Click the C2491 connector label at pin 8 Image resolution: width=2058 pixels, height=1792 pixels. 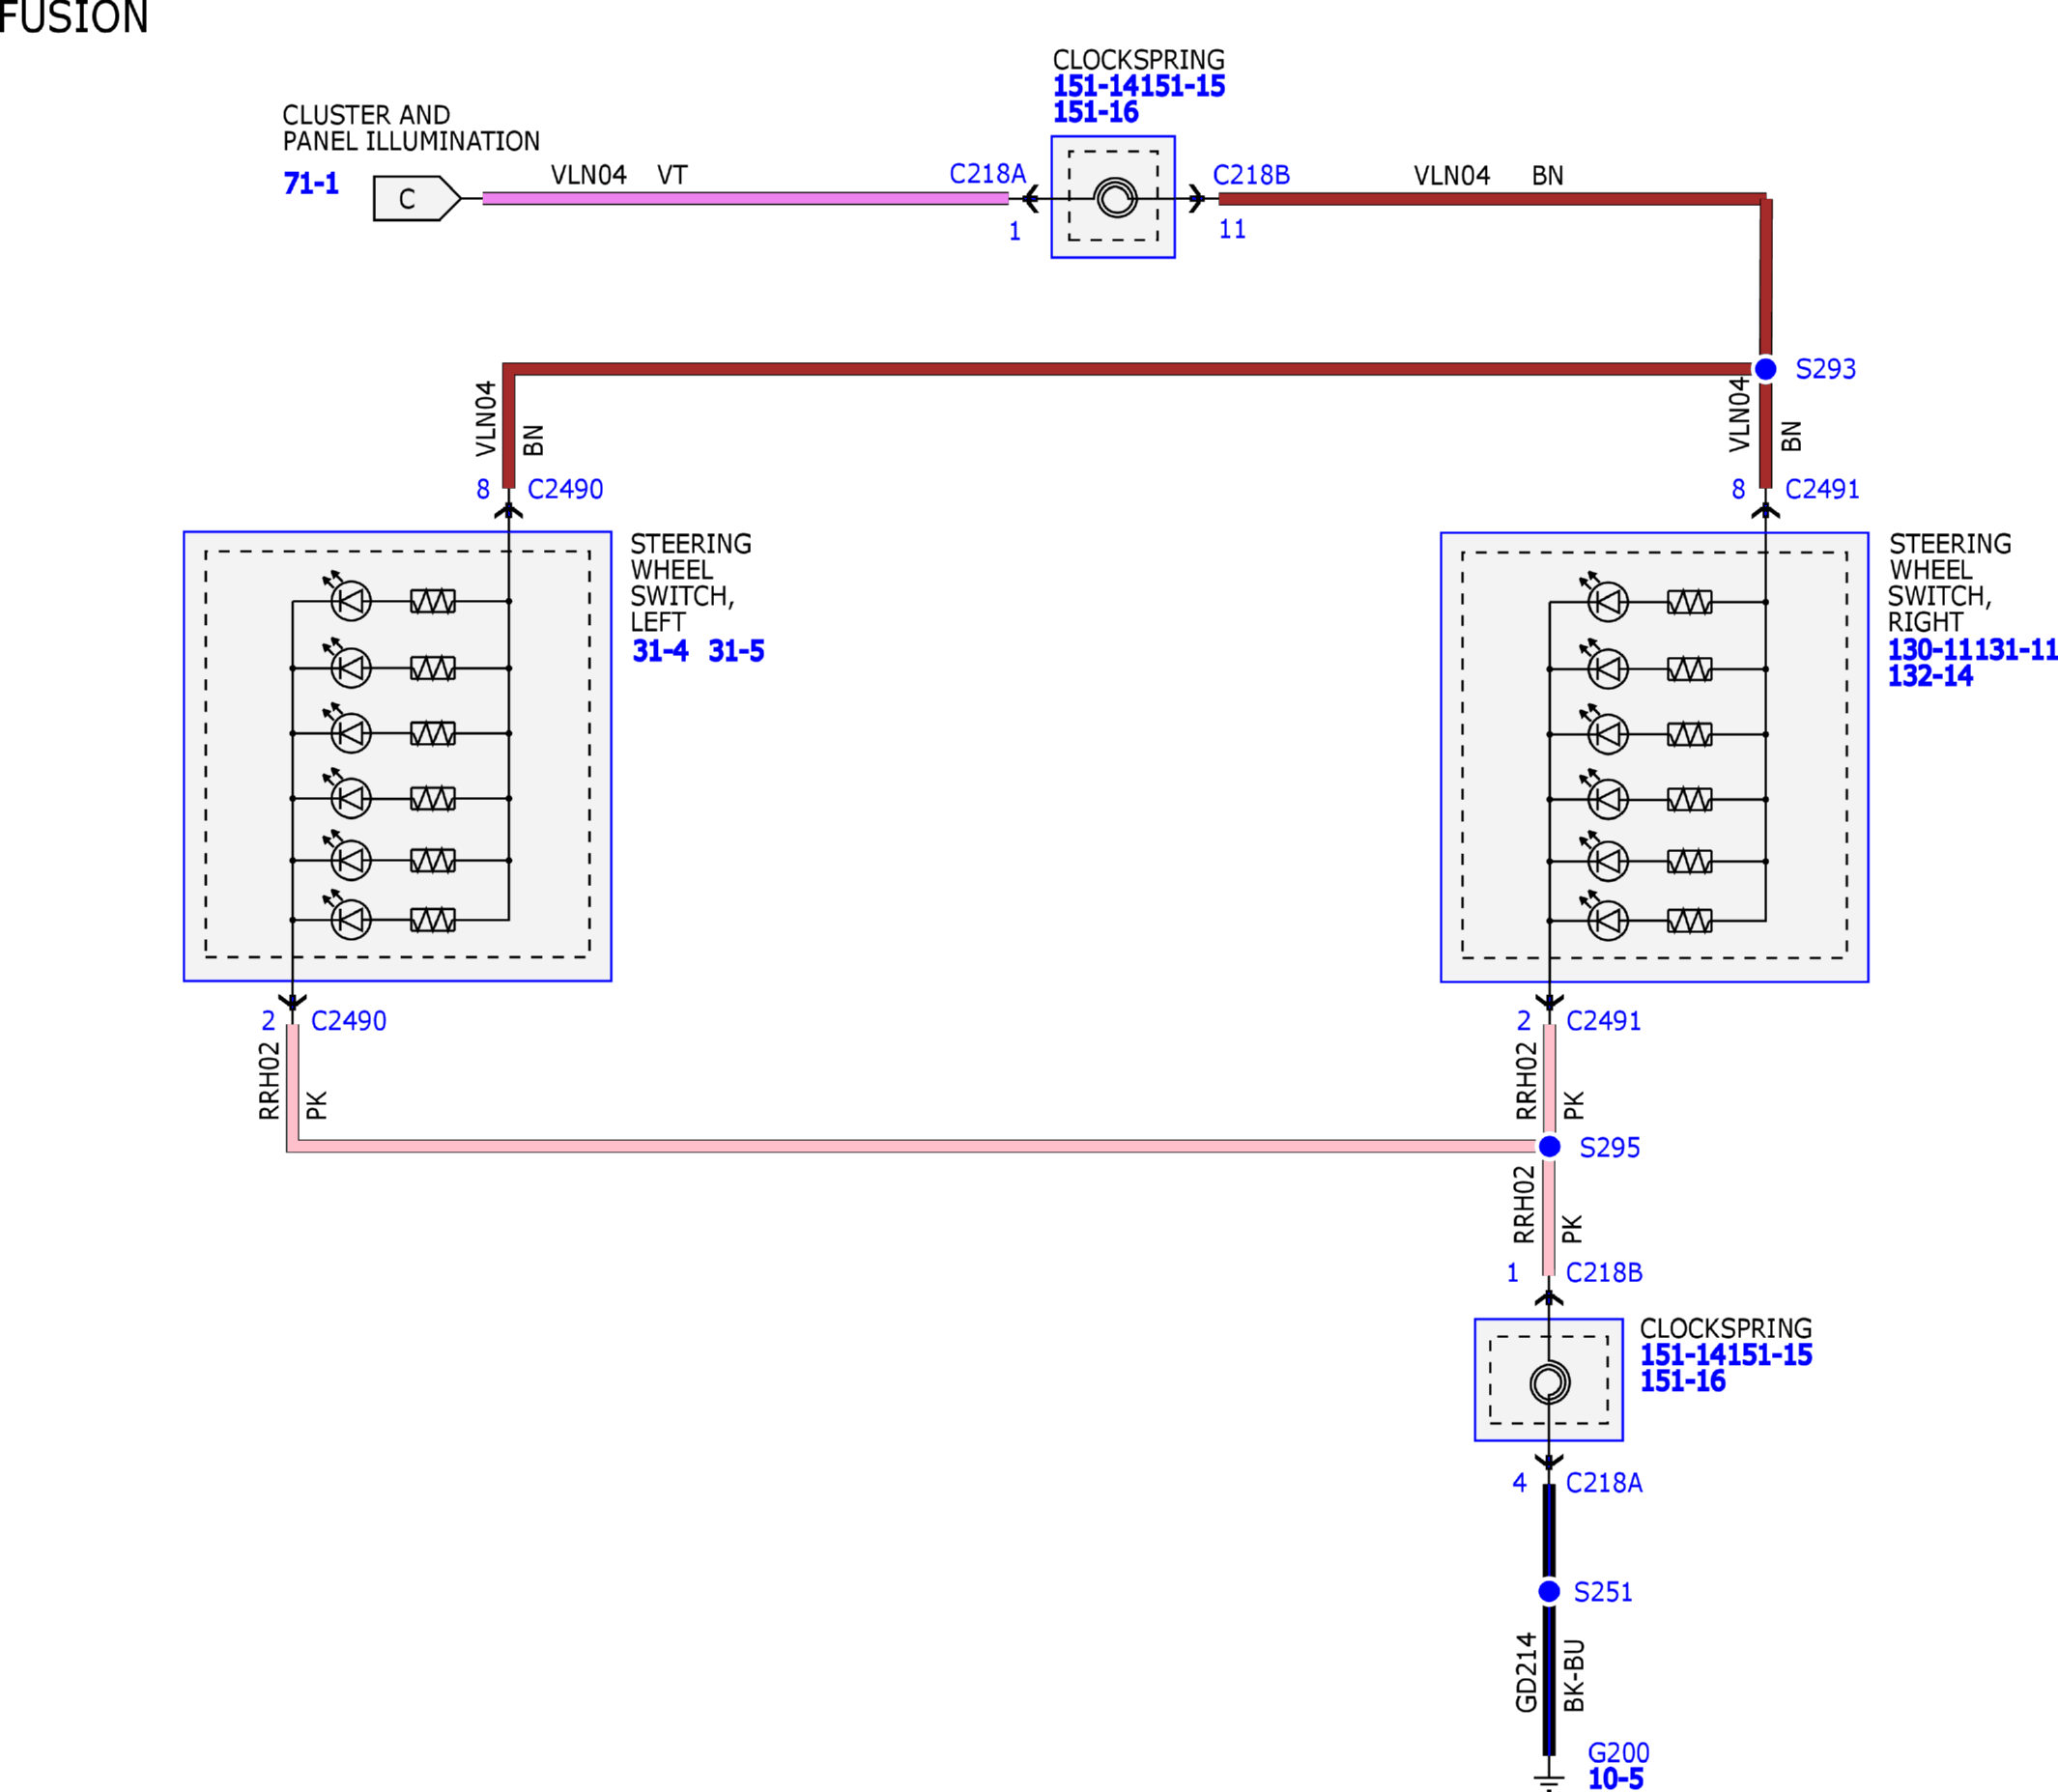click(x=1823, y=489)
